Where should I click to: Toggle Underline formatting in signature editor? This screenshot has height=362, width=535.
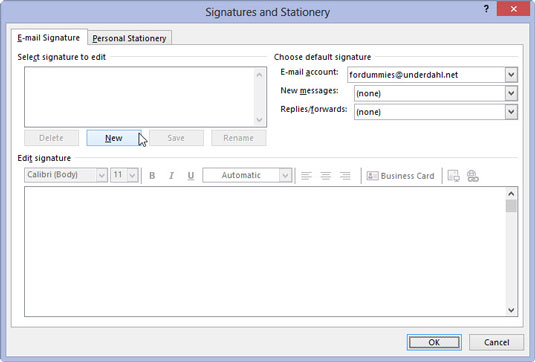tap(191, 176)
